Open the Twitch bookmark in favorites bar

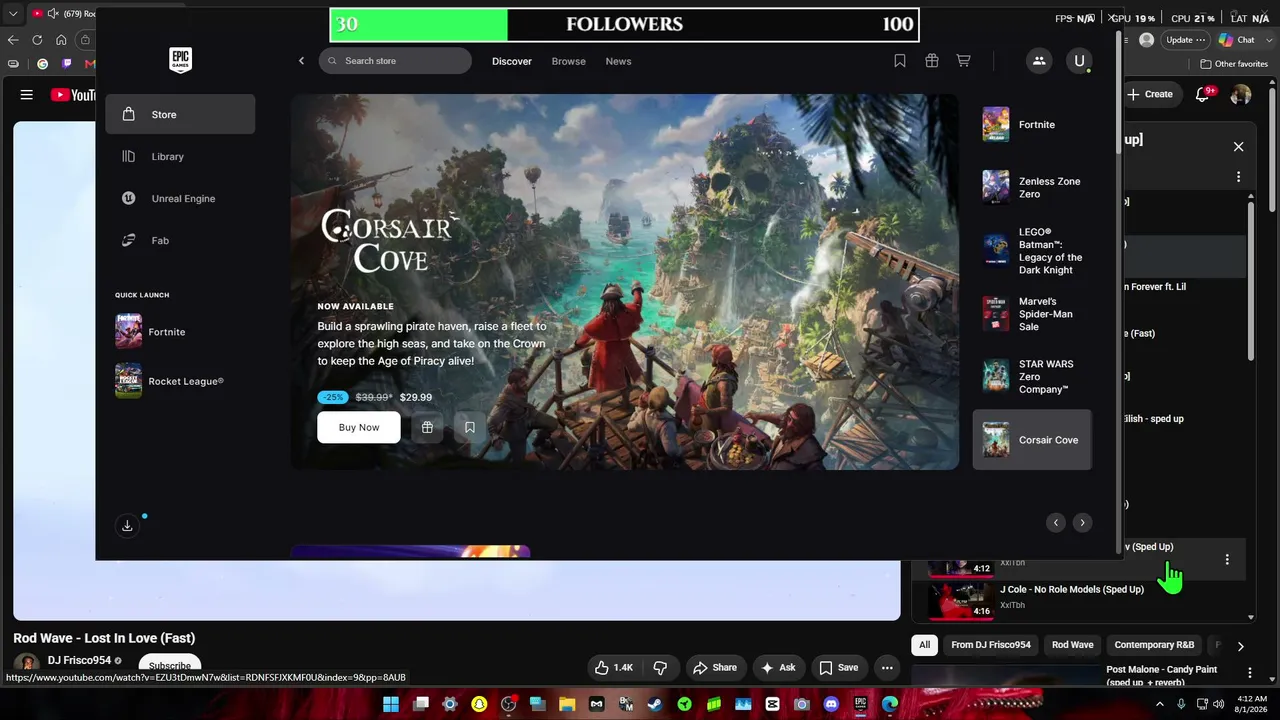coord(67,64)
